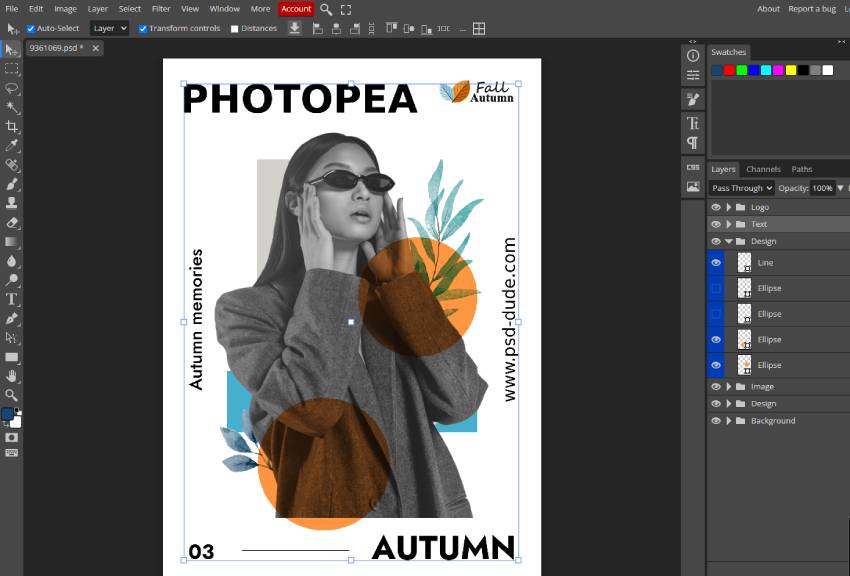The height and width of the screenshot is (576, 850).
Task: Open the CSS panel icon
Action: (x=693, y=167)
